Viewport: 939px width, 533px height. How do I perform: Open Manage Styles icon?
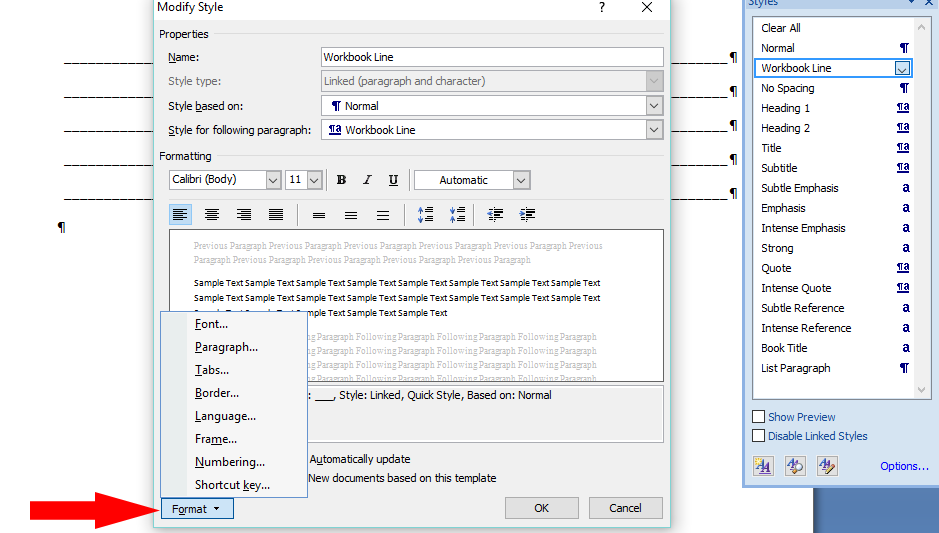[827, 465]
